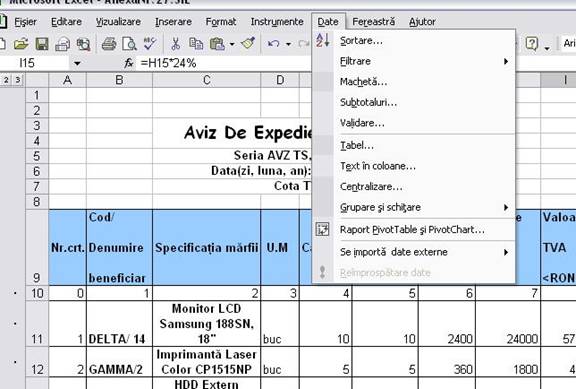Image resolution: width=576 pixels, height=389 pixels.
Task: Click the Search toolbar icon
Action: pos(83,44)
